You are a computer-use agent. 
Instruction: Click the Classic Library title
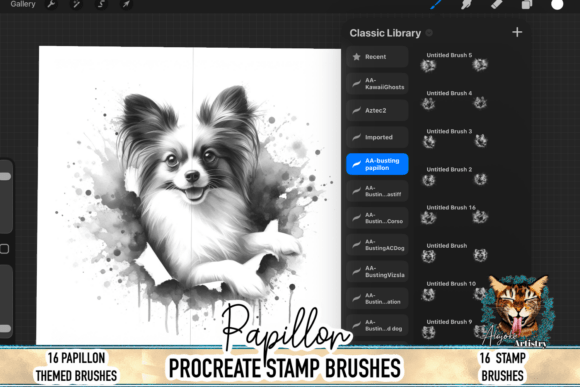click(385, 33)
